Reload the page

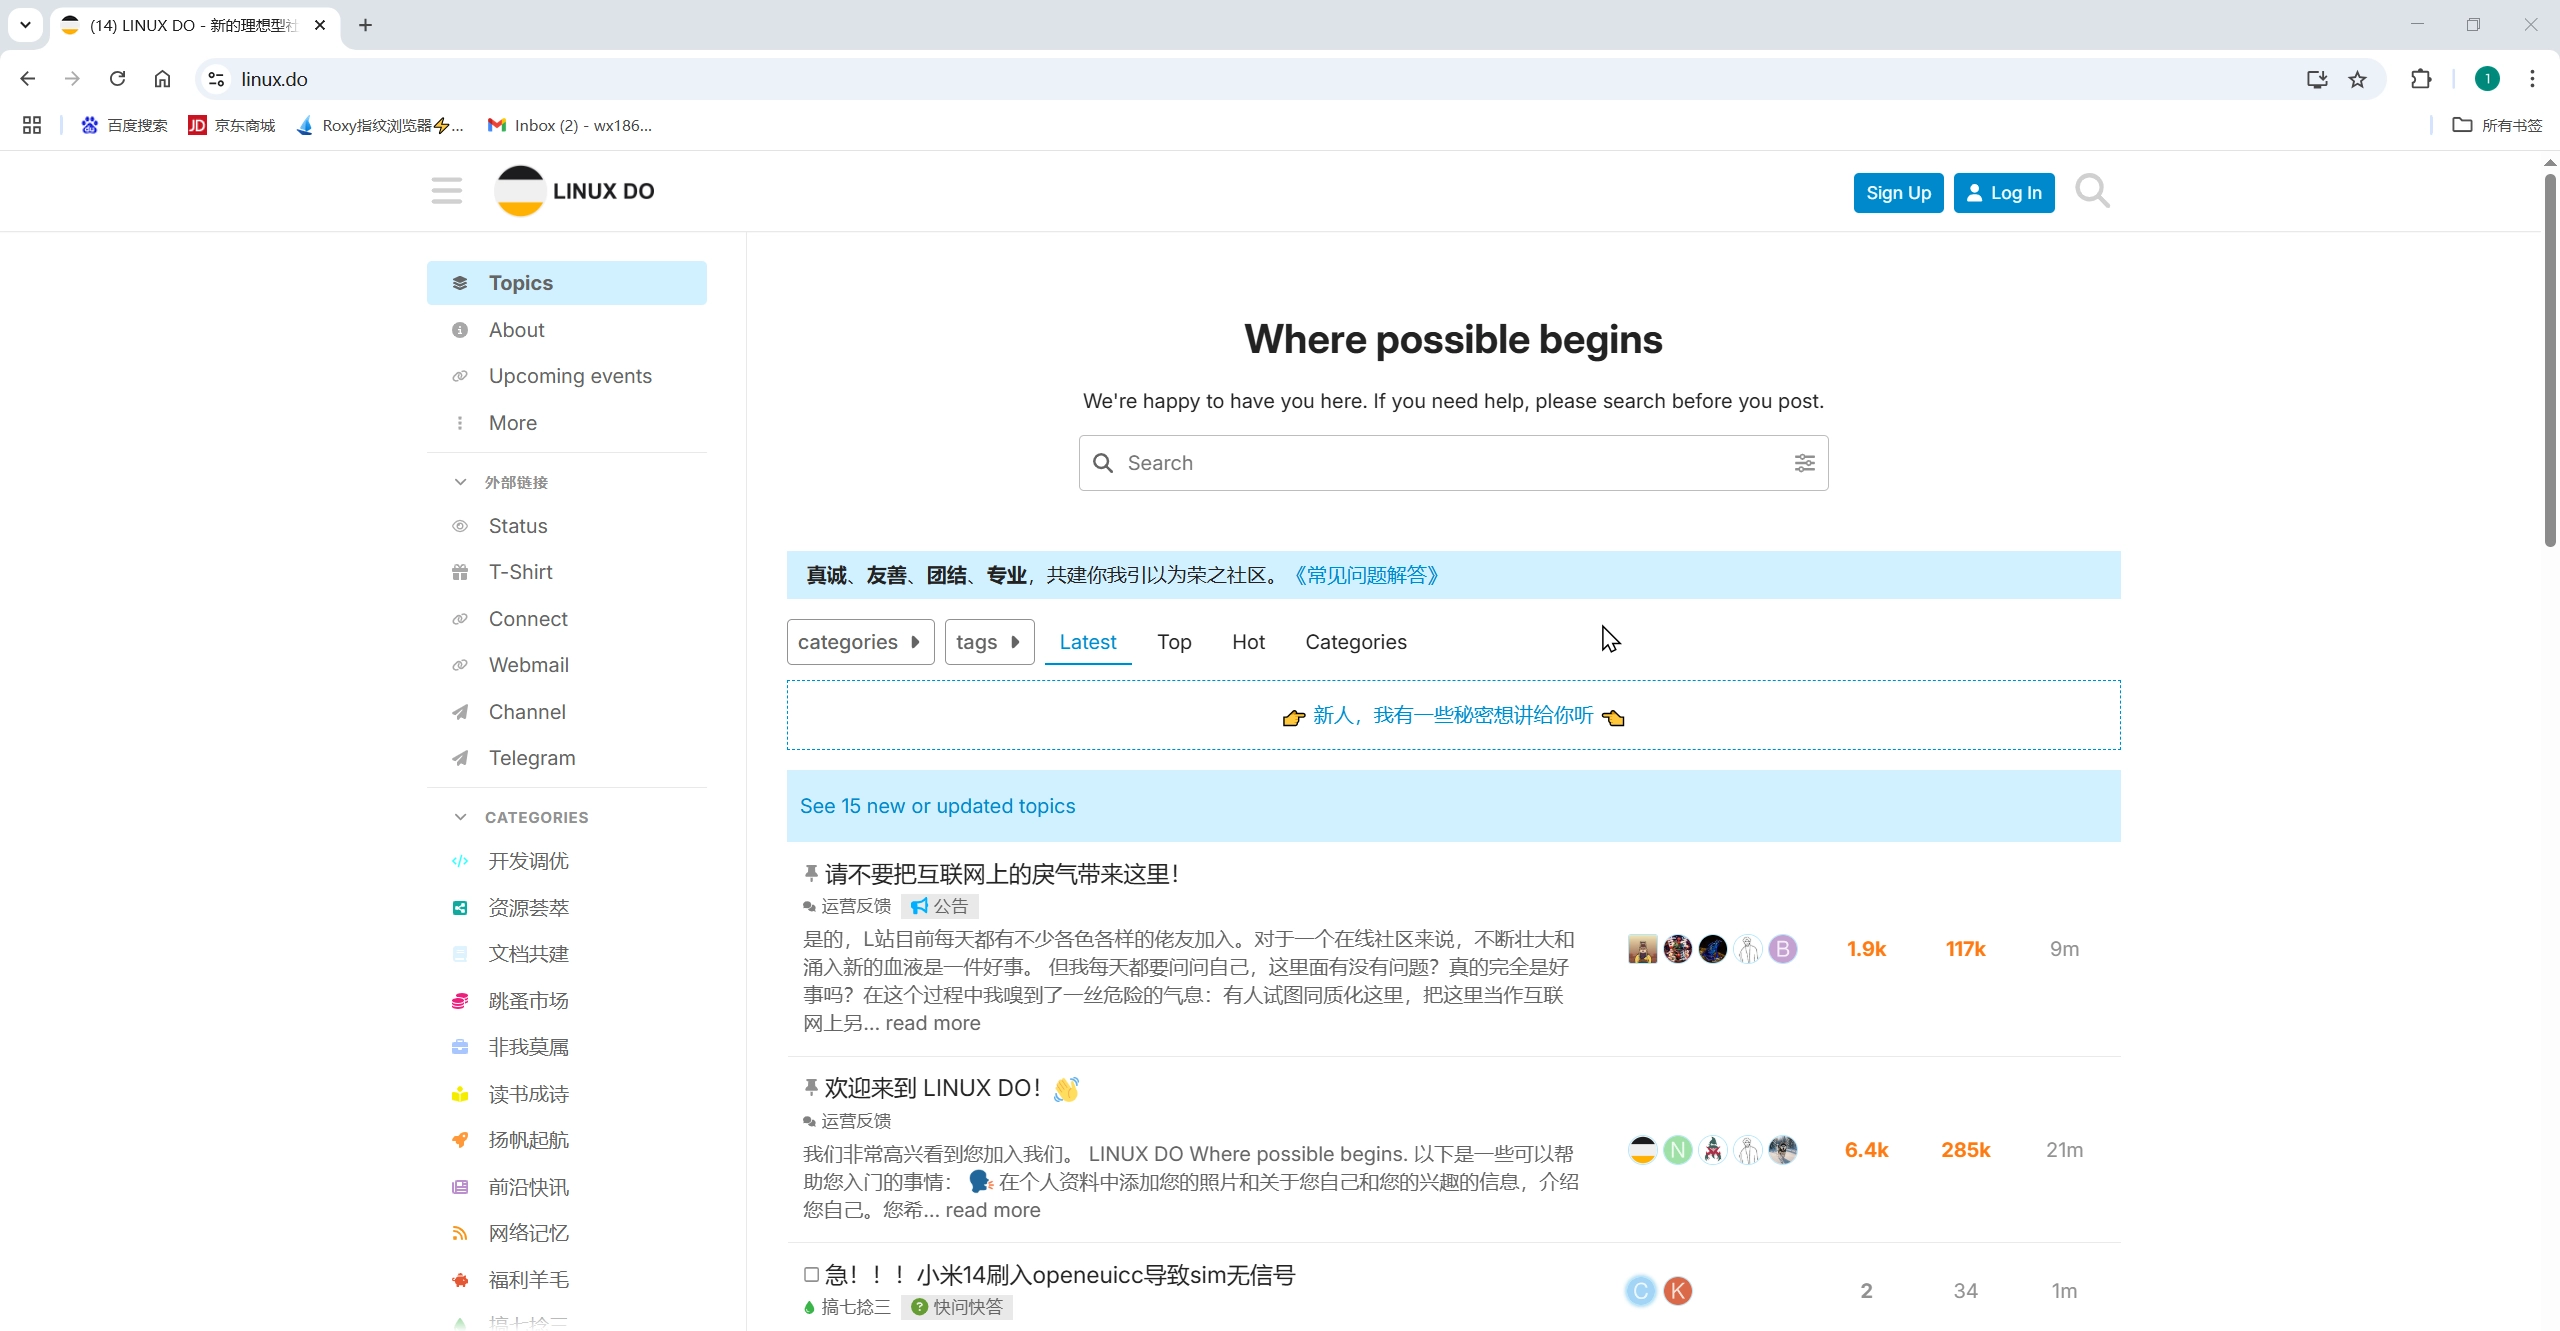[117, 79]
